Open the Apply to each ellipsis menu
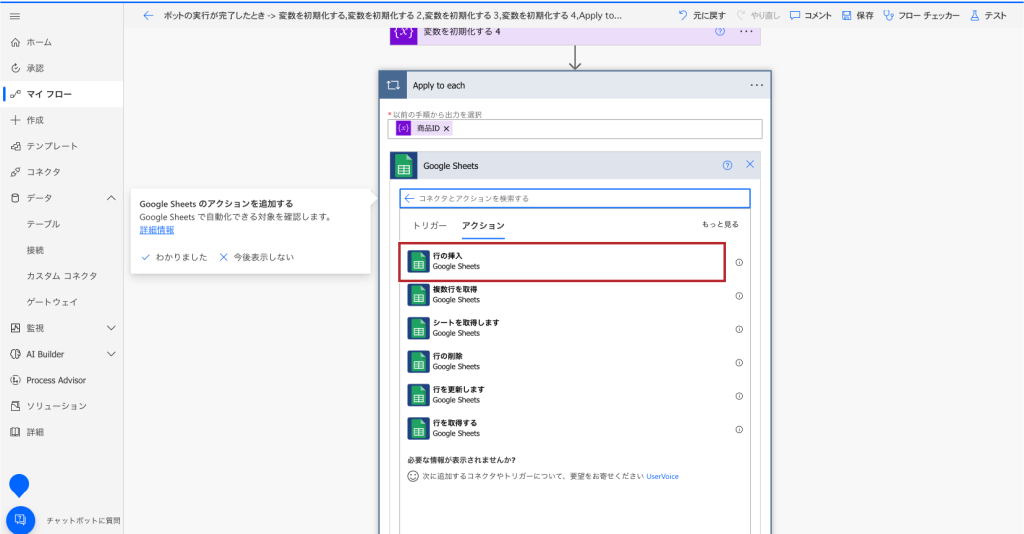The width and height of the screenshot is (1024, 534). 756,86
